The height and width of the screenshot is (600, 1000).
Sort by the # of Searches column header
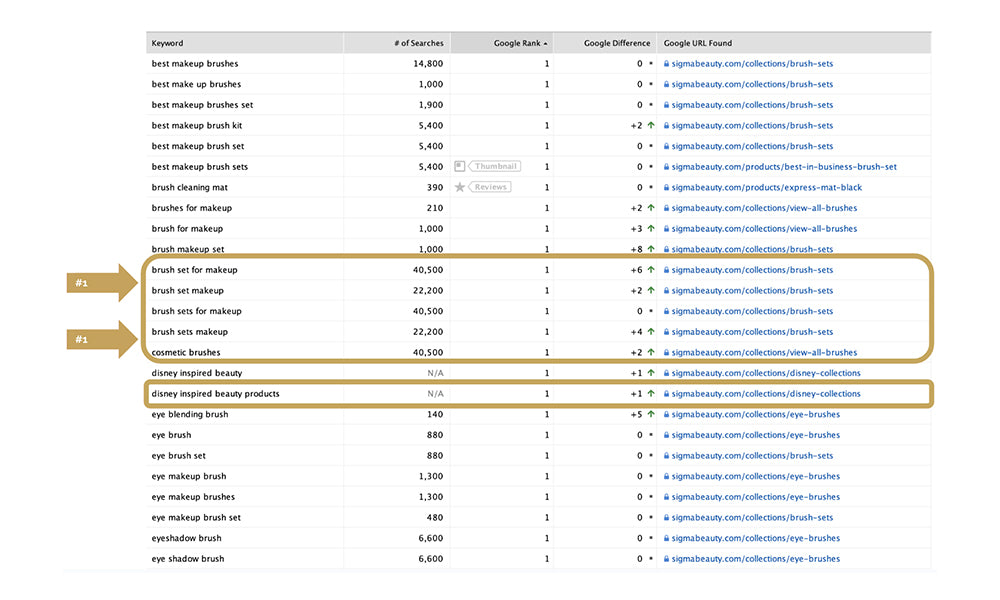[x=419, y=43]
